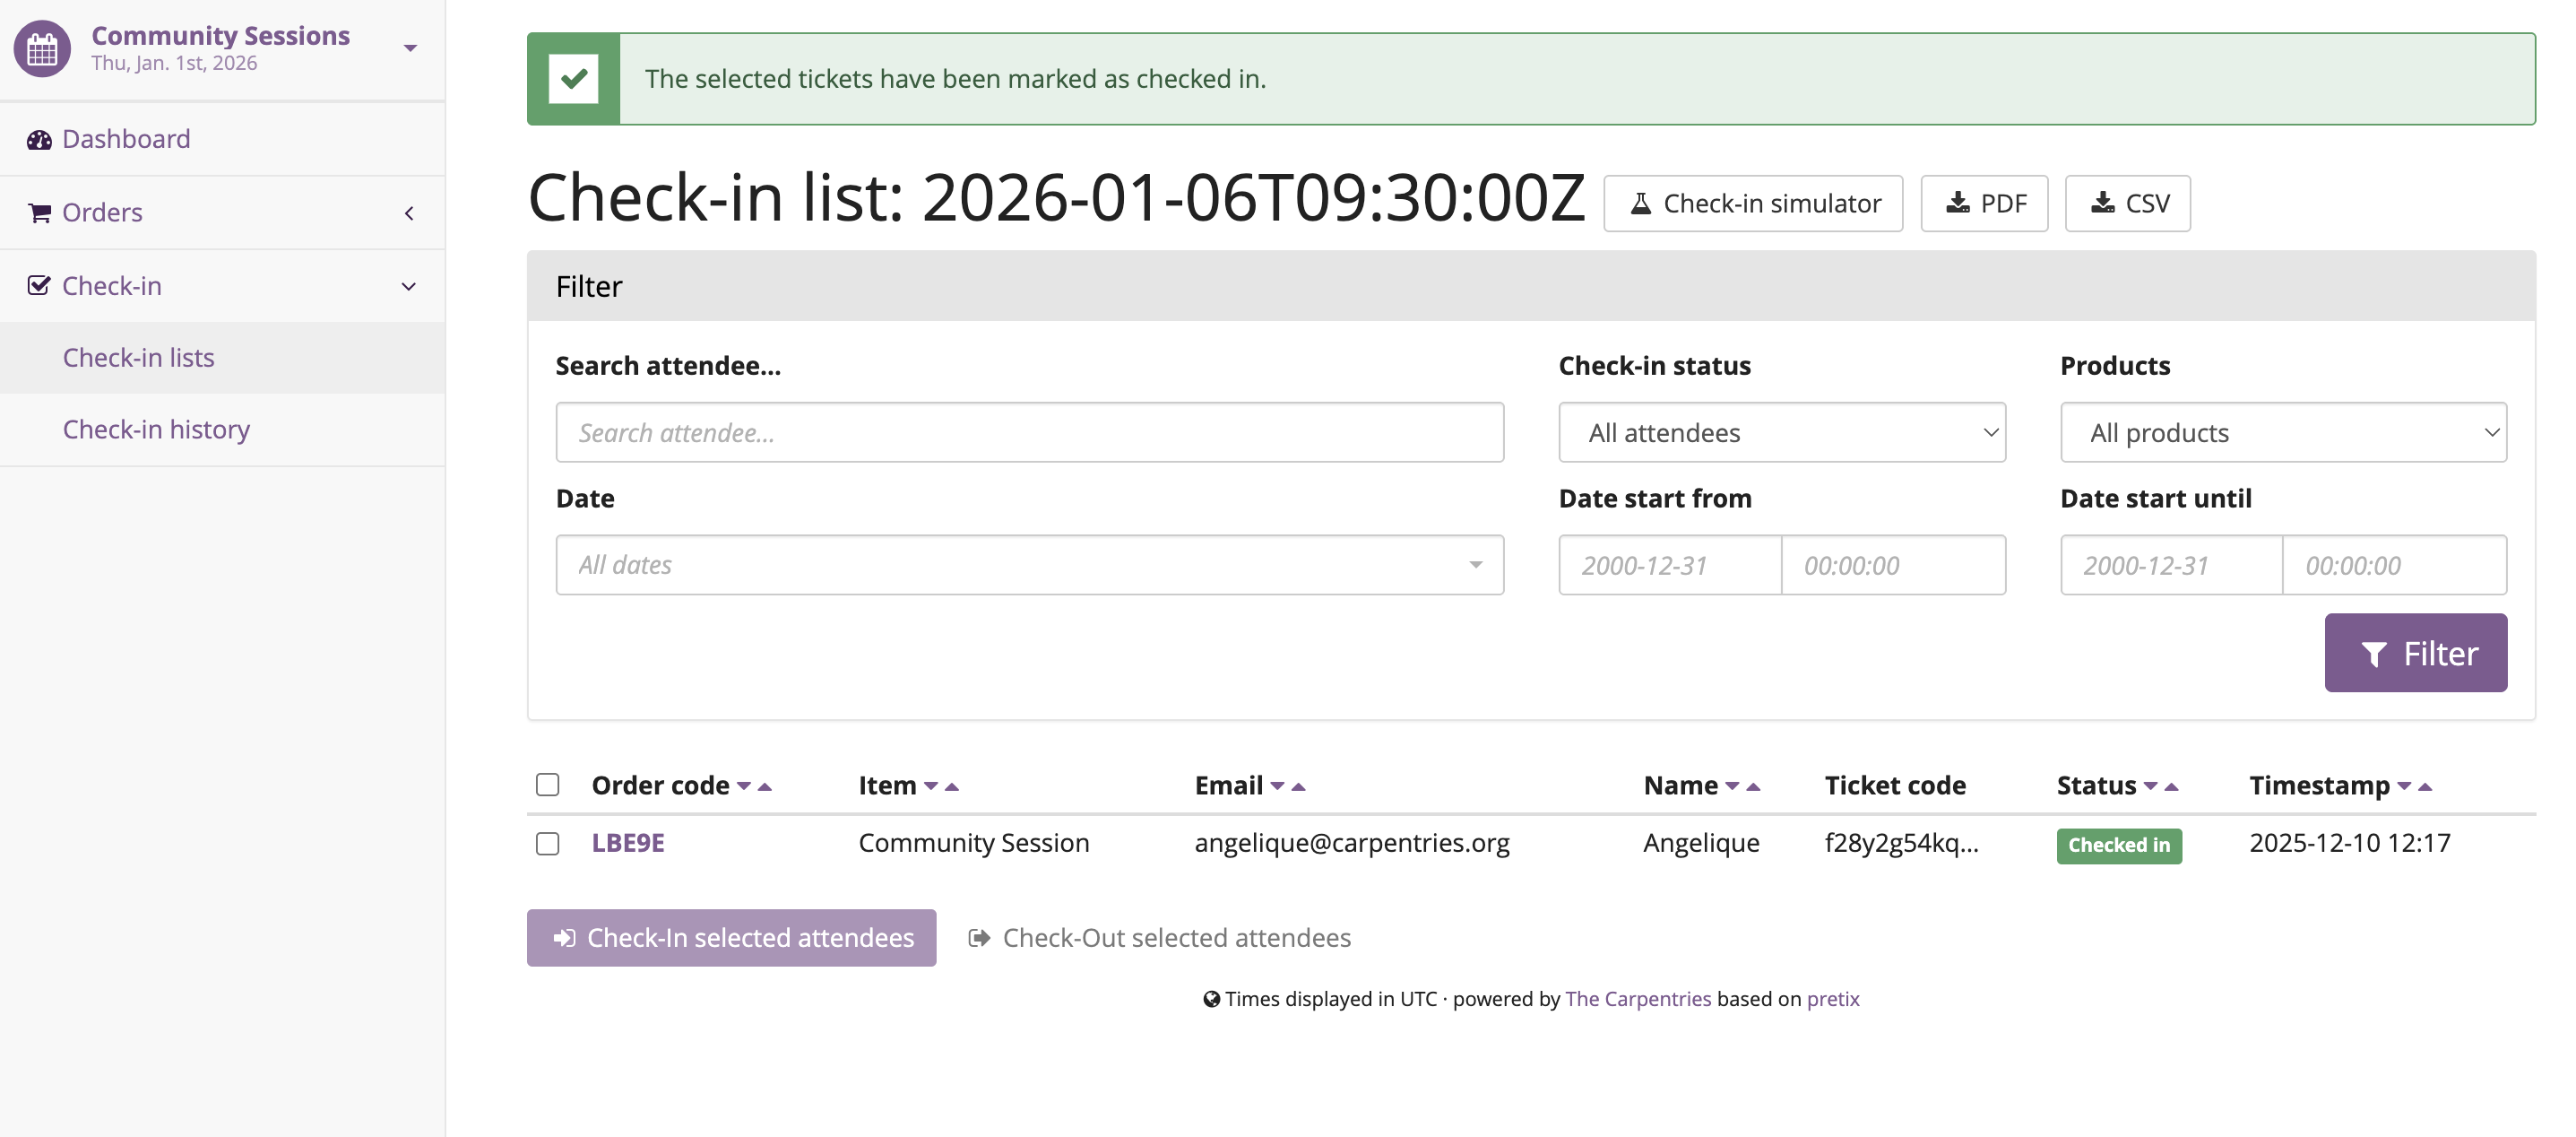Click the globe icon near the UTC notice

(x=1212, y=998)
